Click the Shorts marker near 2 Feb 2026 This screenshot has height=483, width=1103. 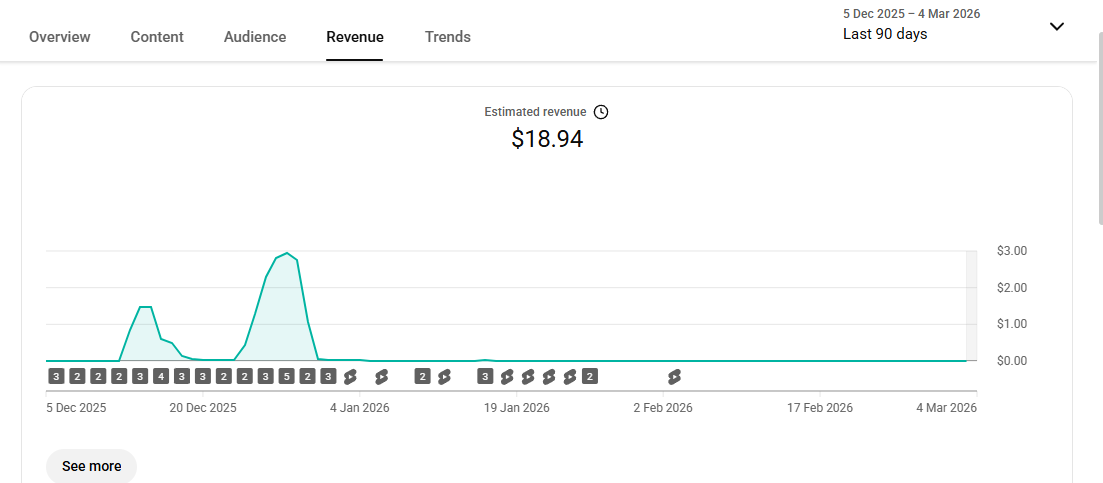(674, 377)
